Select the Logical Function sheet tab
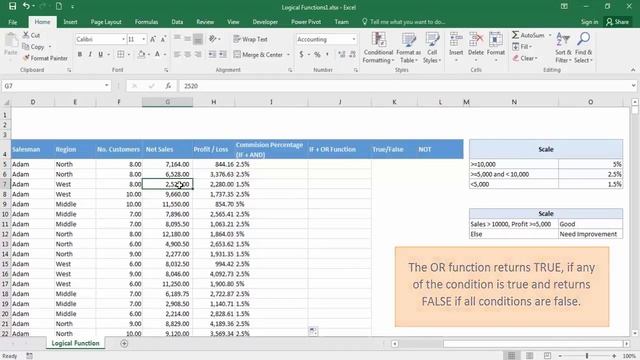 click(x=76, y=343)
